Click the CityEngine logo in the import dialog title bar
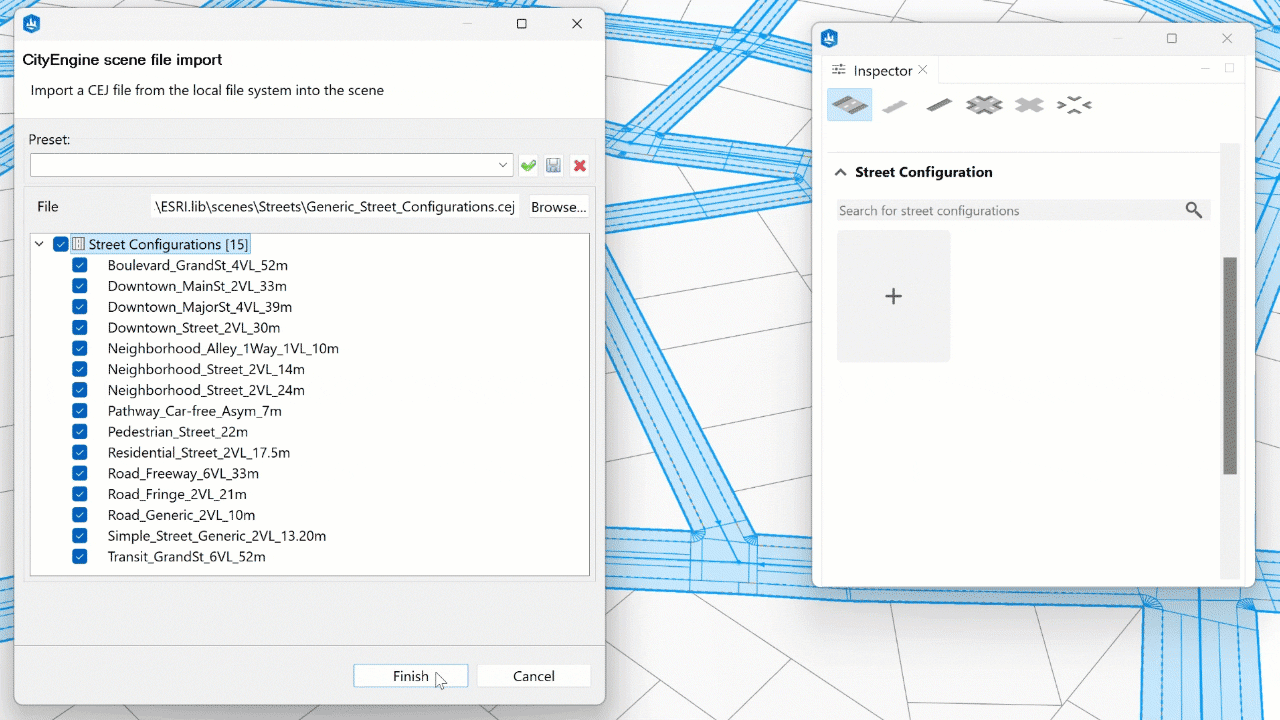Viewport: 1280px width, 720px height. pyautogui.click(x=31, y=24)
